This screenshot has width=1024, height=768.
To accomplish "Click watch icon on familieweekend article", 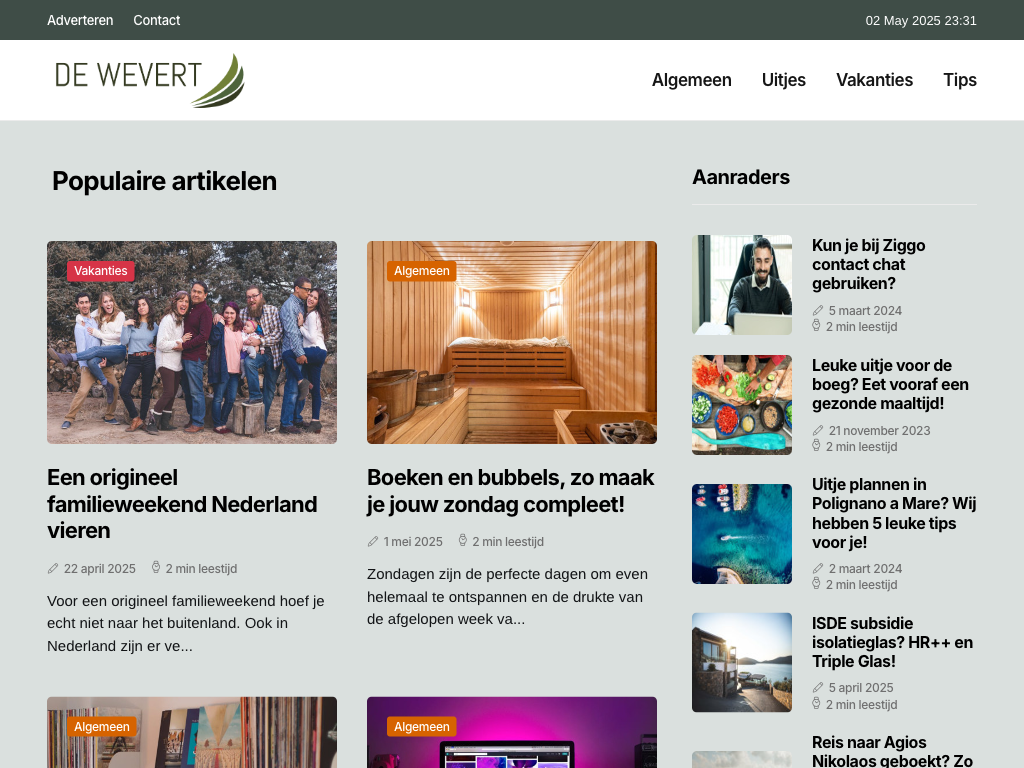I will click(x=156, y=568).
